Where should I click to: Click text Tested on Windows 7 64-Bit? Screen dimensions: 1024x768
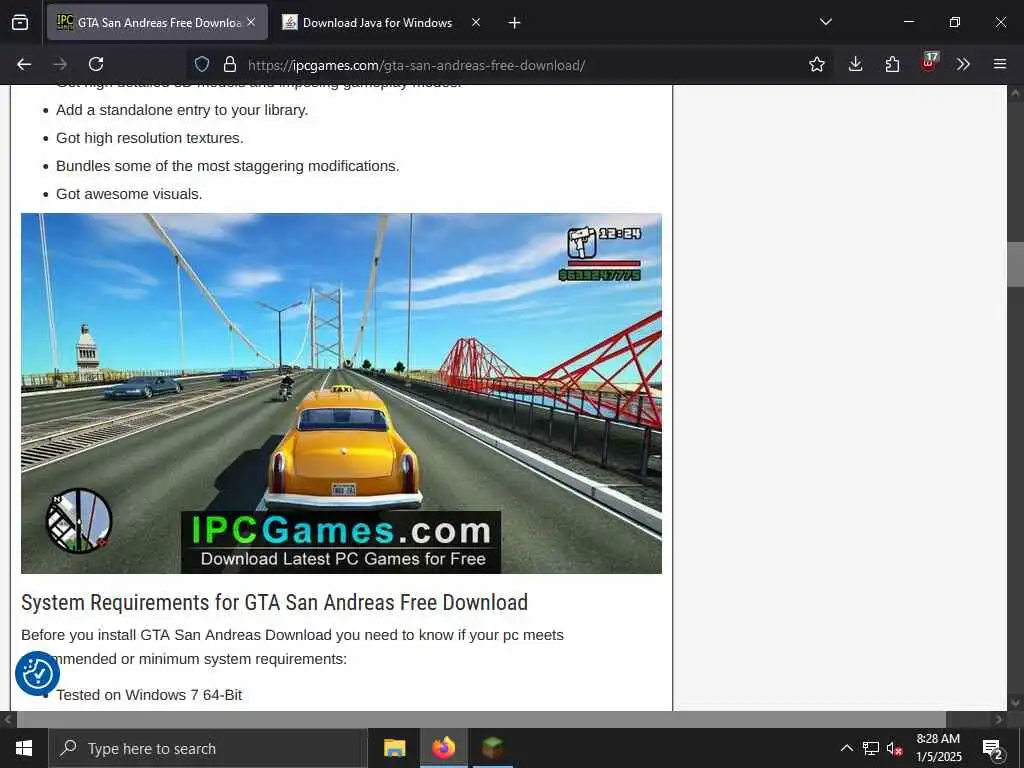click(149, 695)
